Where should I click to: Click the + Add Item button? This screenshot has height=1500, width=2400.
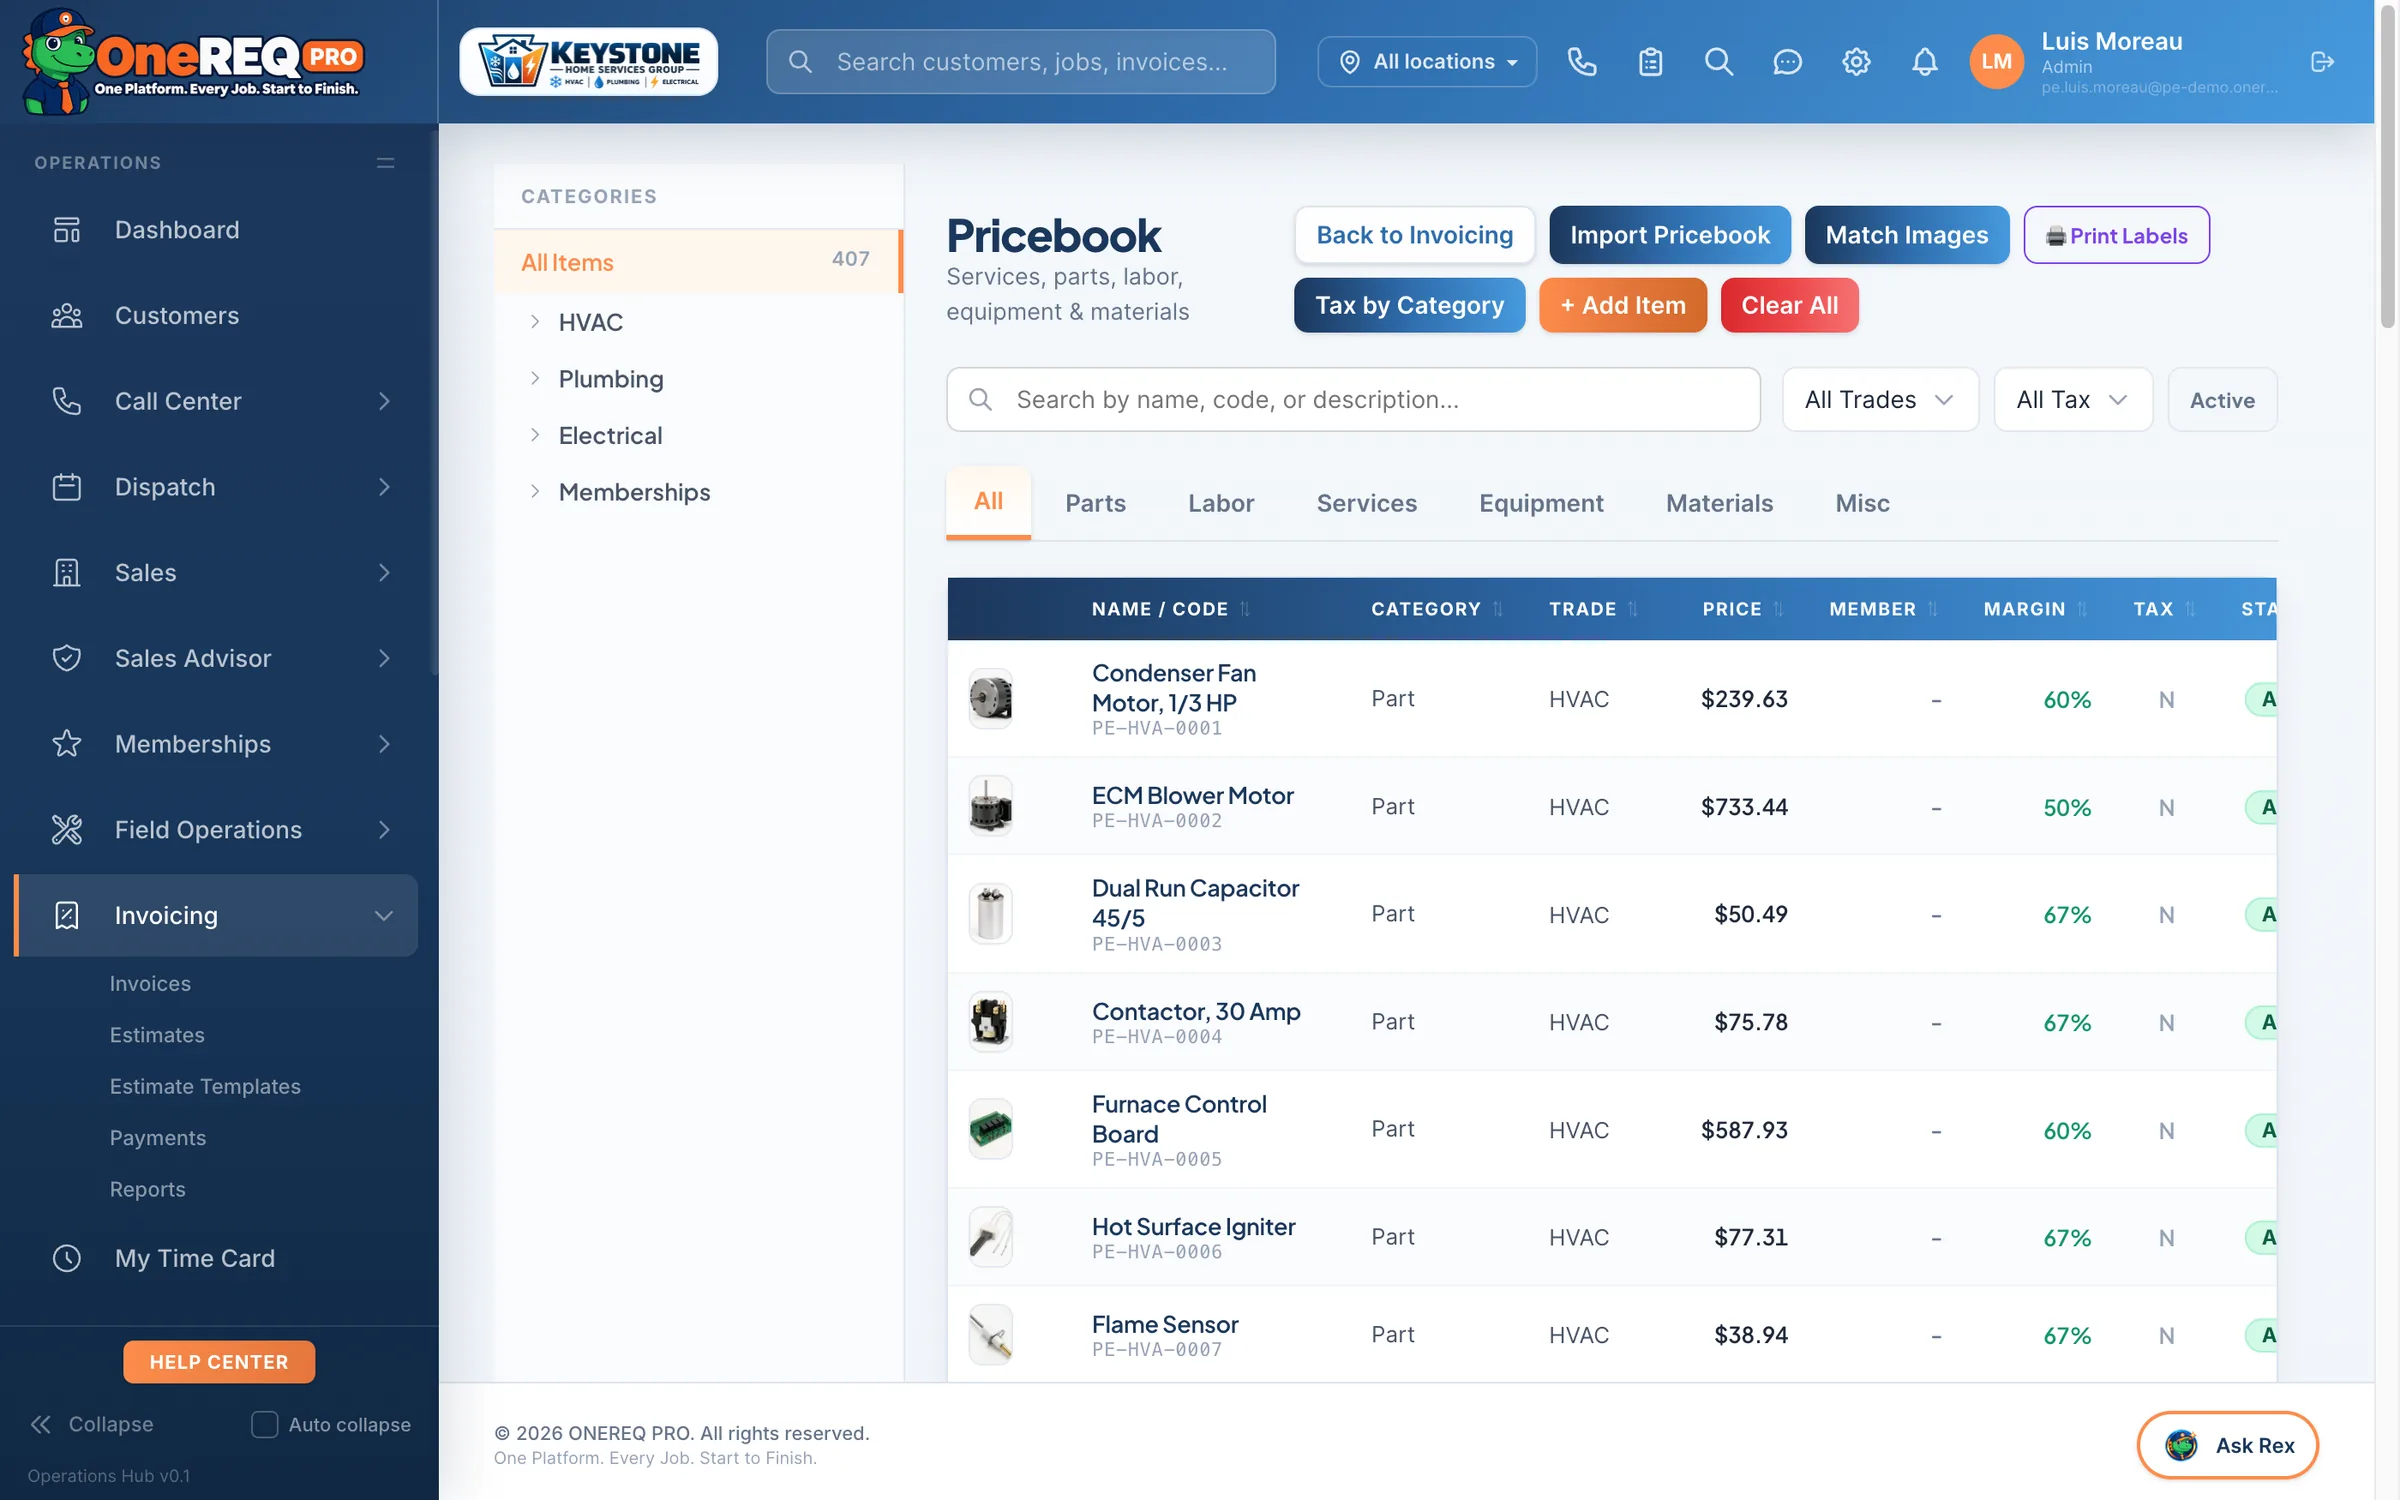click(1623, 305)
